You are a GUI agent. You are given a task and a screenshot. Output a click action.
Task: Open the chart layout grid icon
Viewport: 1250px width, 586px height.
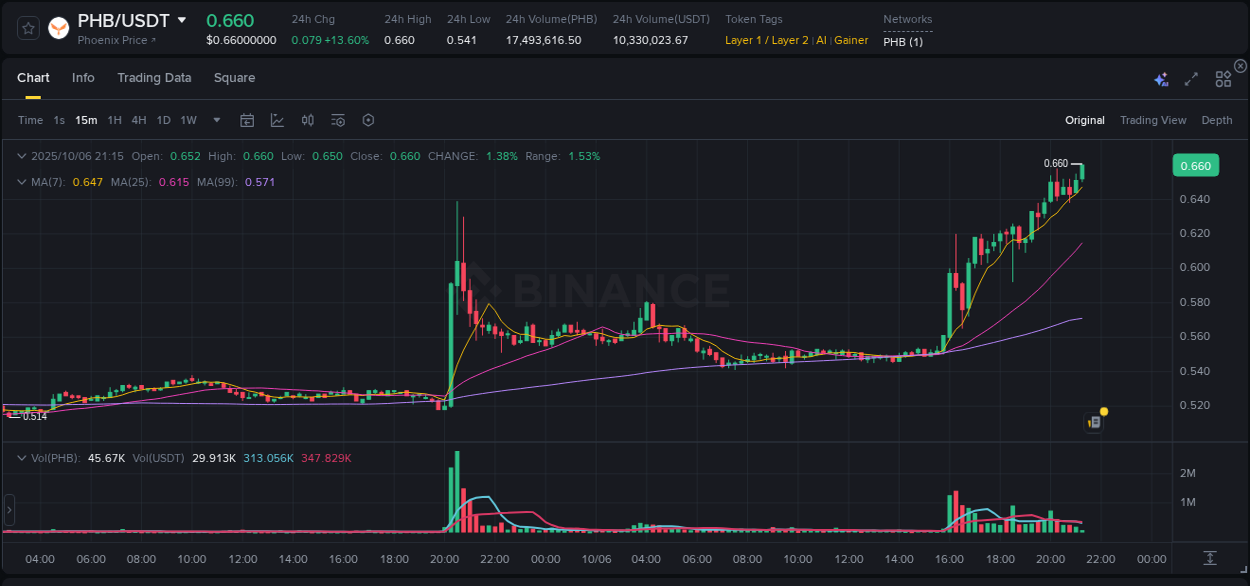[1223, 79]
